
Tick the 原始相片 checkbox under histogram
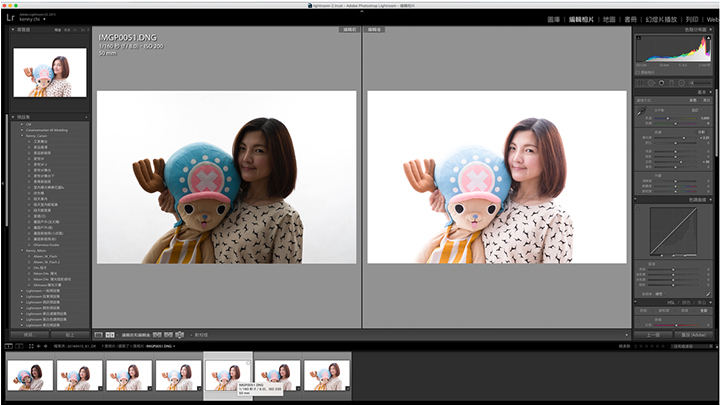click(x=637, y=72)
